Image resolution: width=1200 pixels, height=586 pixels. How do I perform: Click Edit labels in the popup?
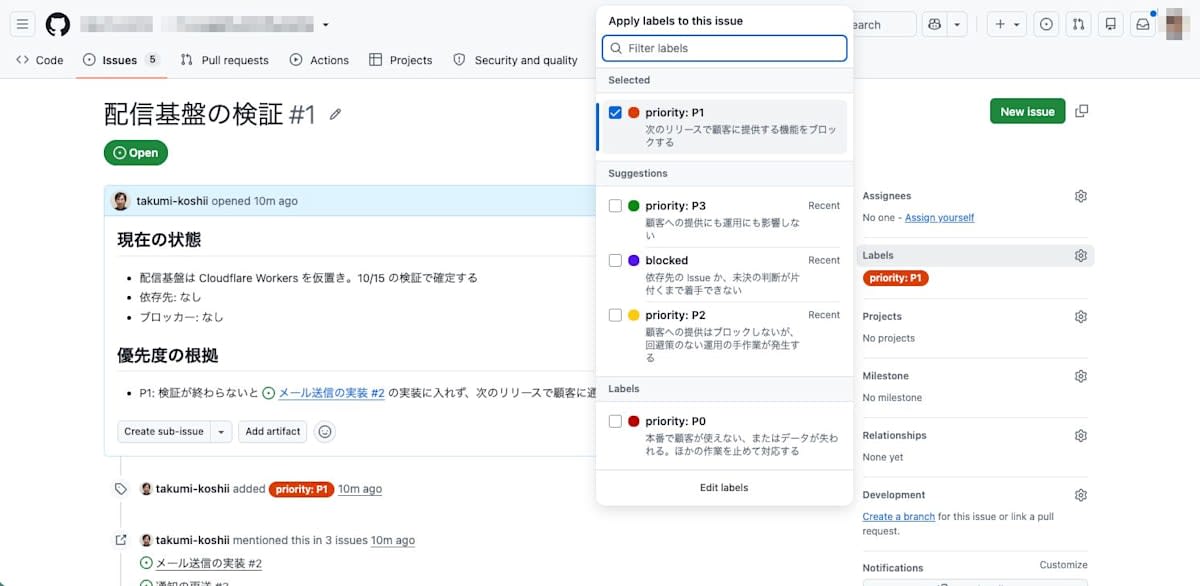724,488
